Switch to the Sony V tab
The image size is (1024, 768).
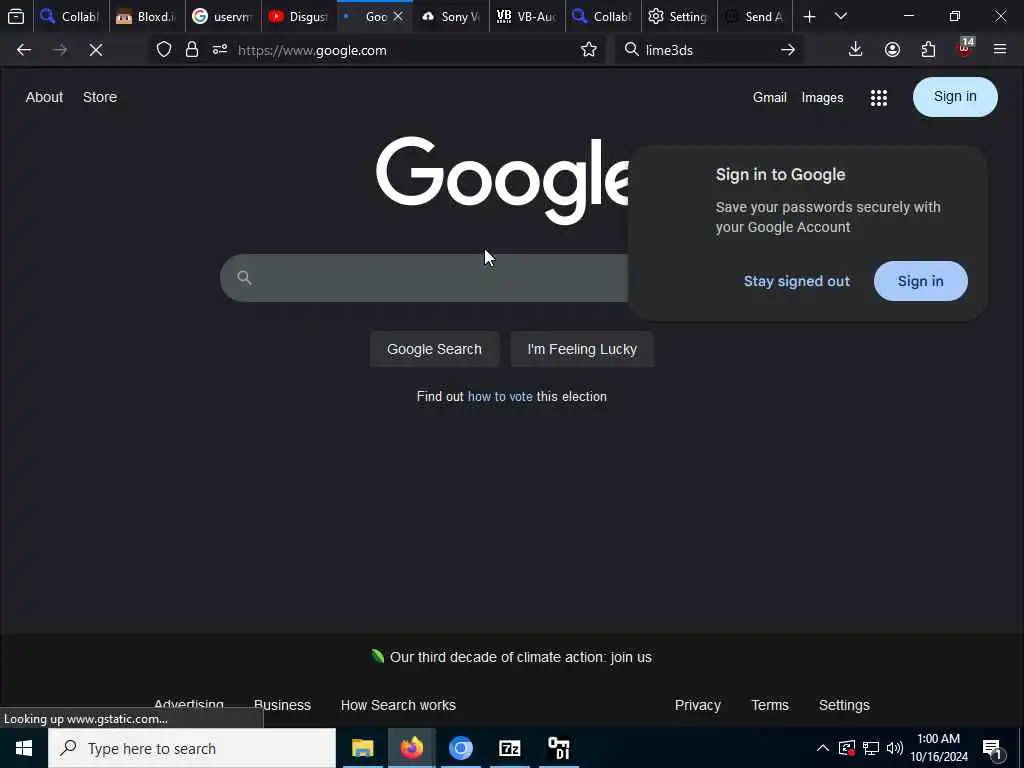coord(451,17)
